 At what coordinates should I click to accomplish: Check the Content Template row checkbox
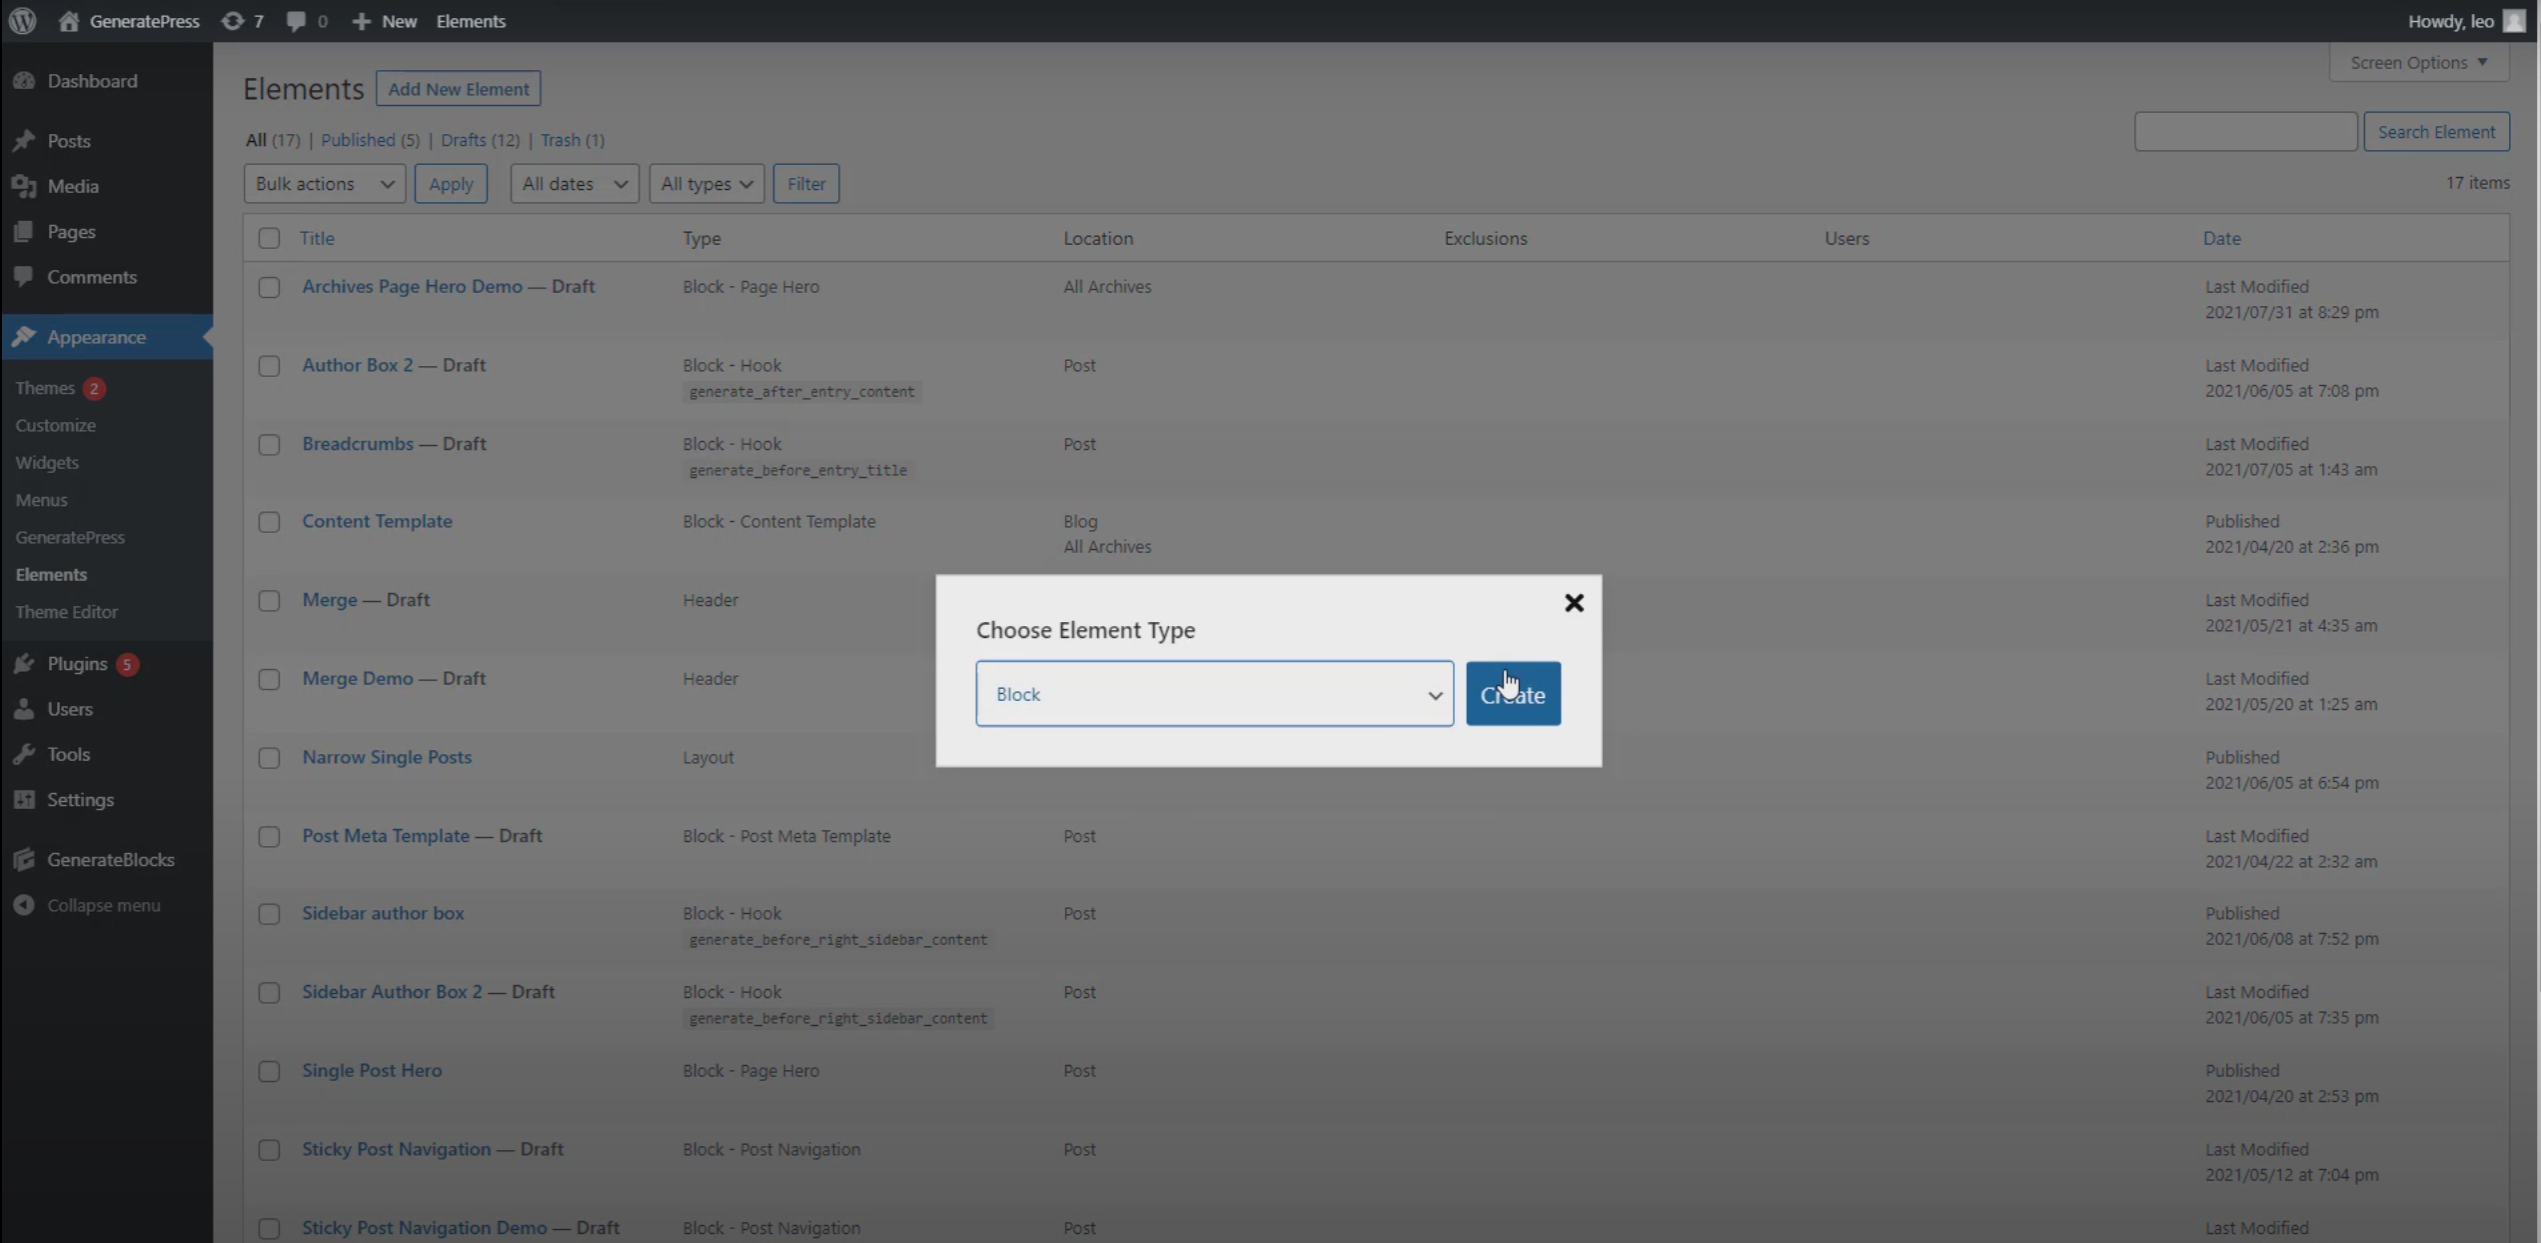(269, 523)
